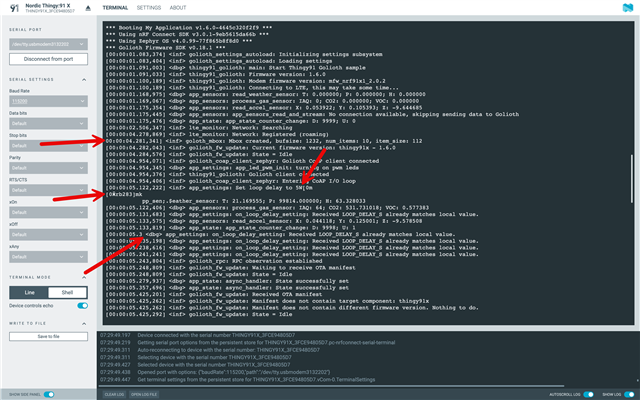The height and width of the screenshot is (400, 640).
Task: Open the RTS/CTS dropdown
Action: click(48, 190)
